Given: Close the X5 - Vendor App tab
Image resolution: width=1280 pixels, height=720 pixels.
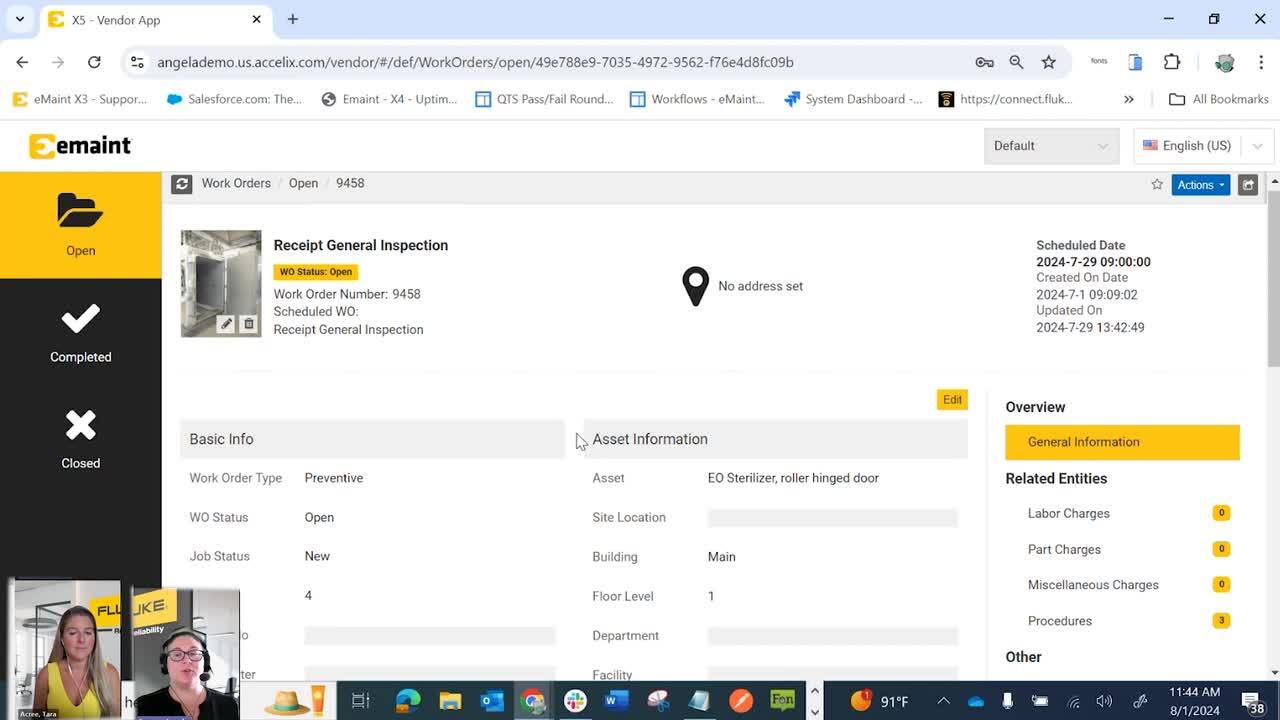Looking at the screenshot, I should [256, 19].
